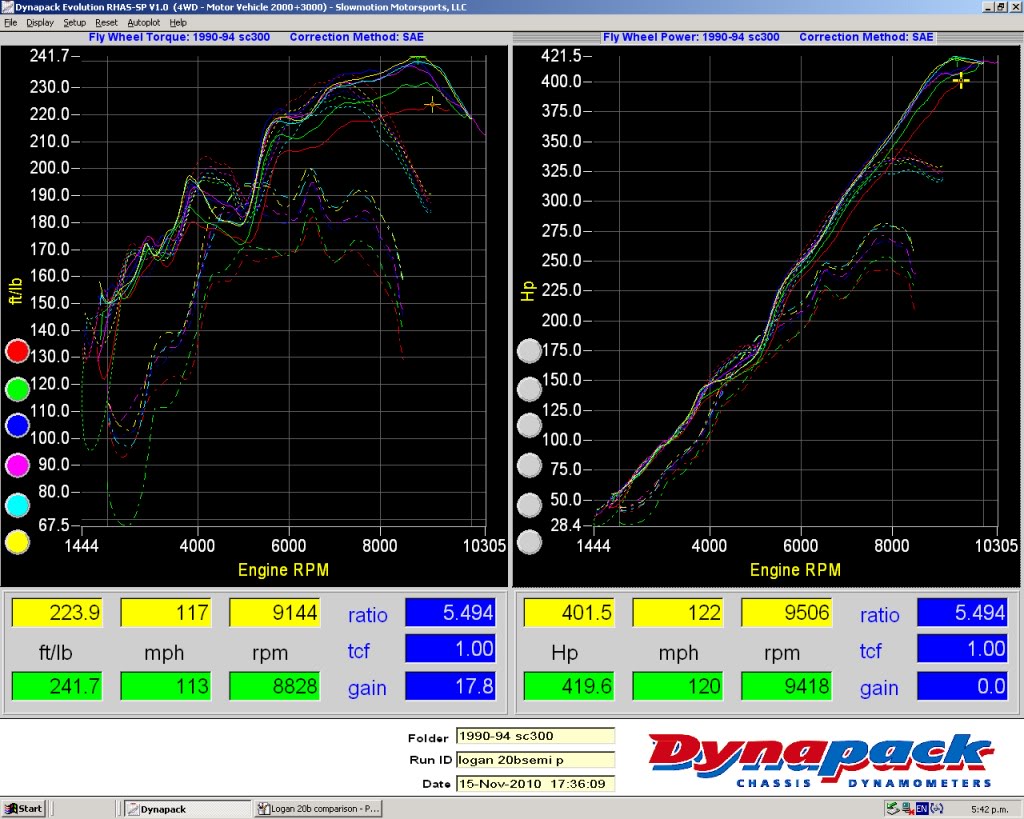This screenshot has width=1024, height=819.
Task: Minimize the Dynapack window
Action: [x=987, y=7]
